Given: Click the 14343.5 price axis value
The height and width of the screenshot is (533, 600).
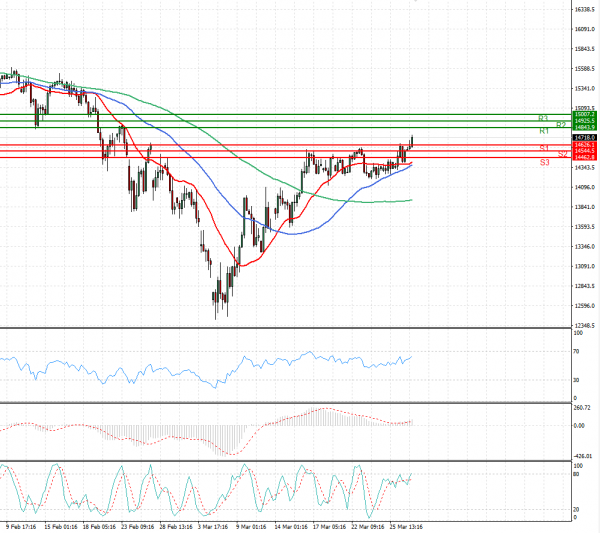Looking at the screenshot, I should 585,168.
